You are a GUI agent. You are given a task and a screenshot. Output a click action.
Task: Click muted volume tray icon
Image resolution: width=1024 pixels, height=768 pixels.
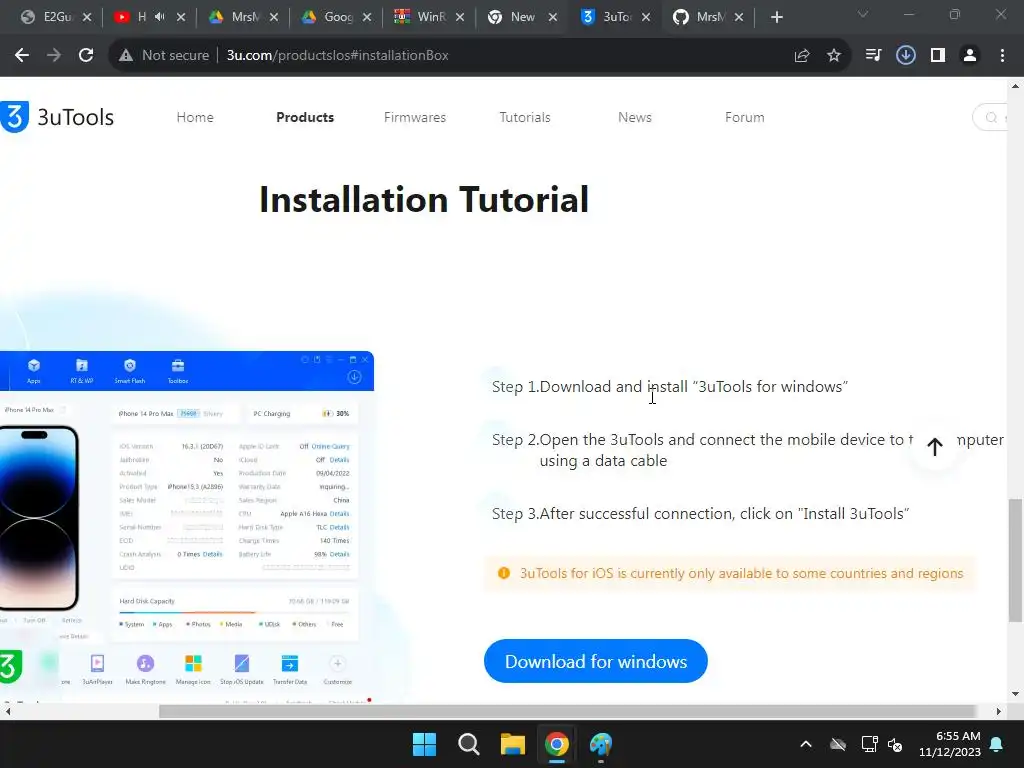pos(895,744)
